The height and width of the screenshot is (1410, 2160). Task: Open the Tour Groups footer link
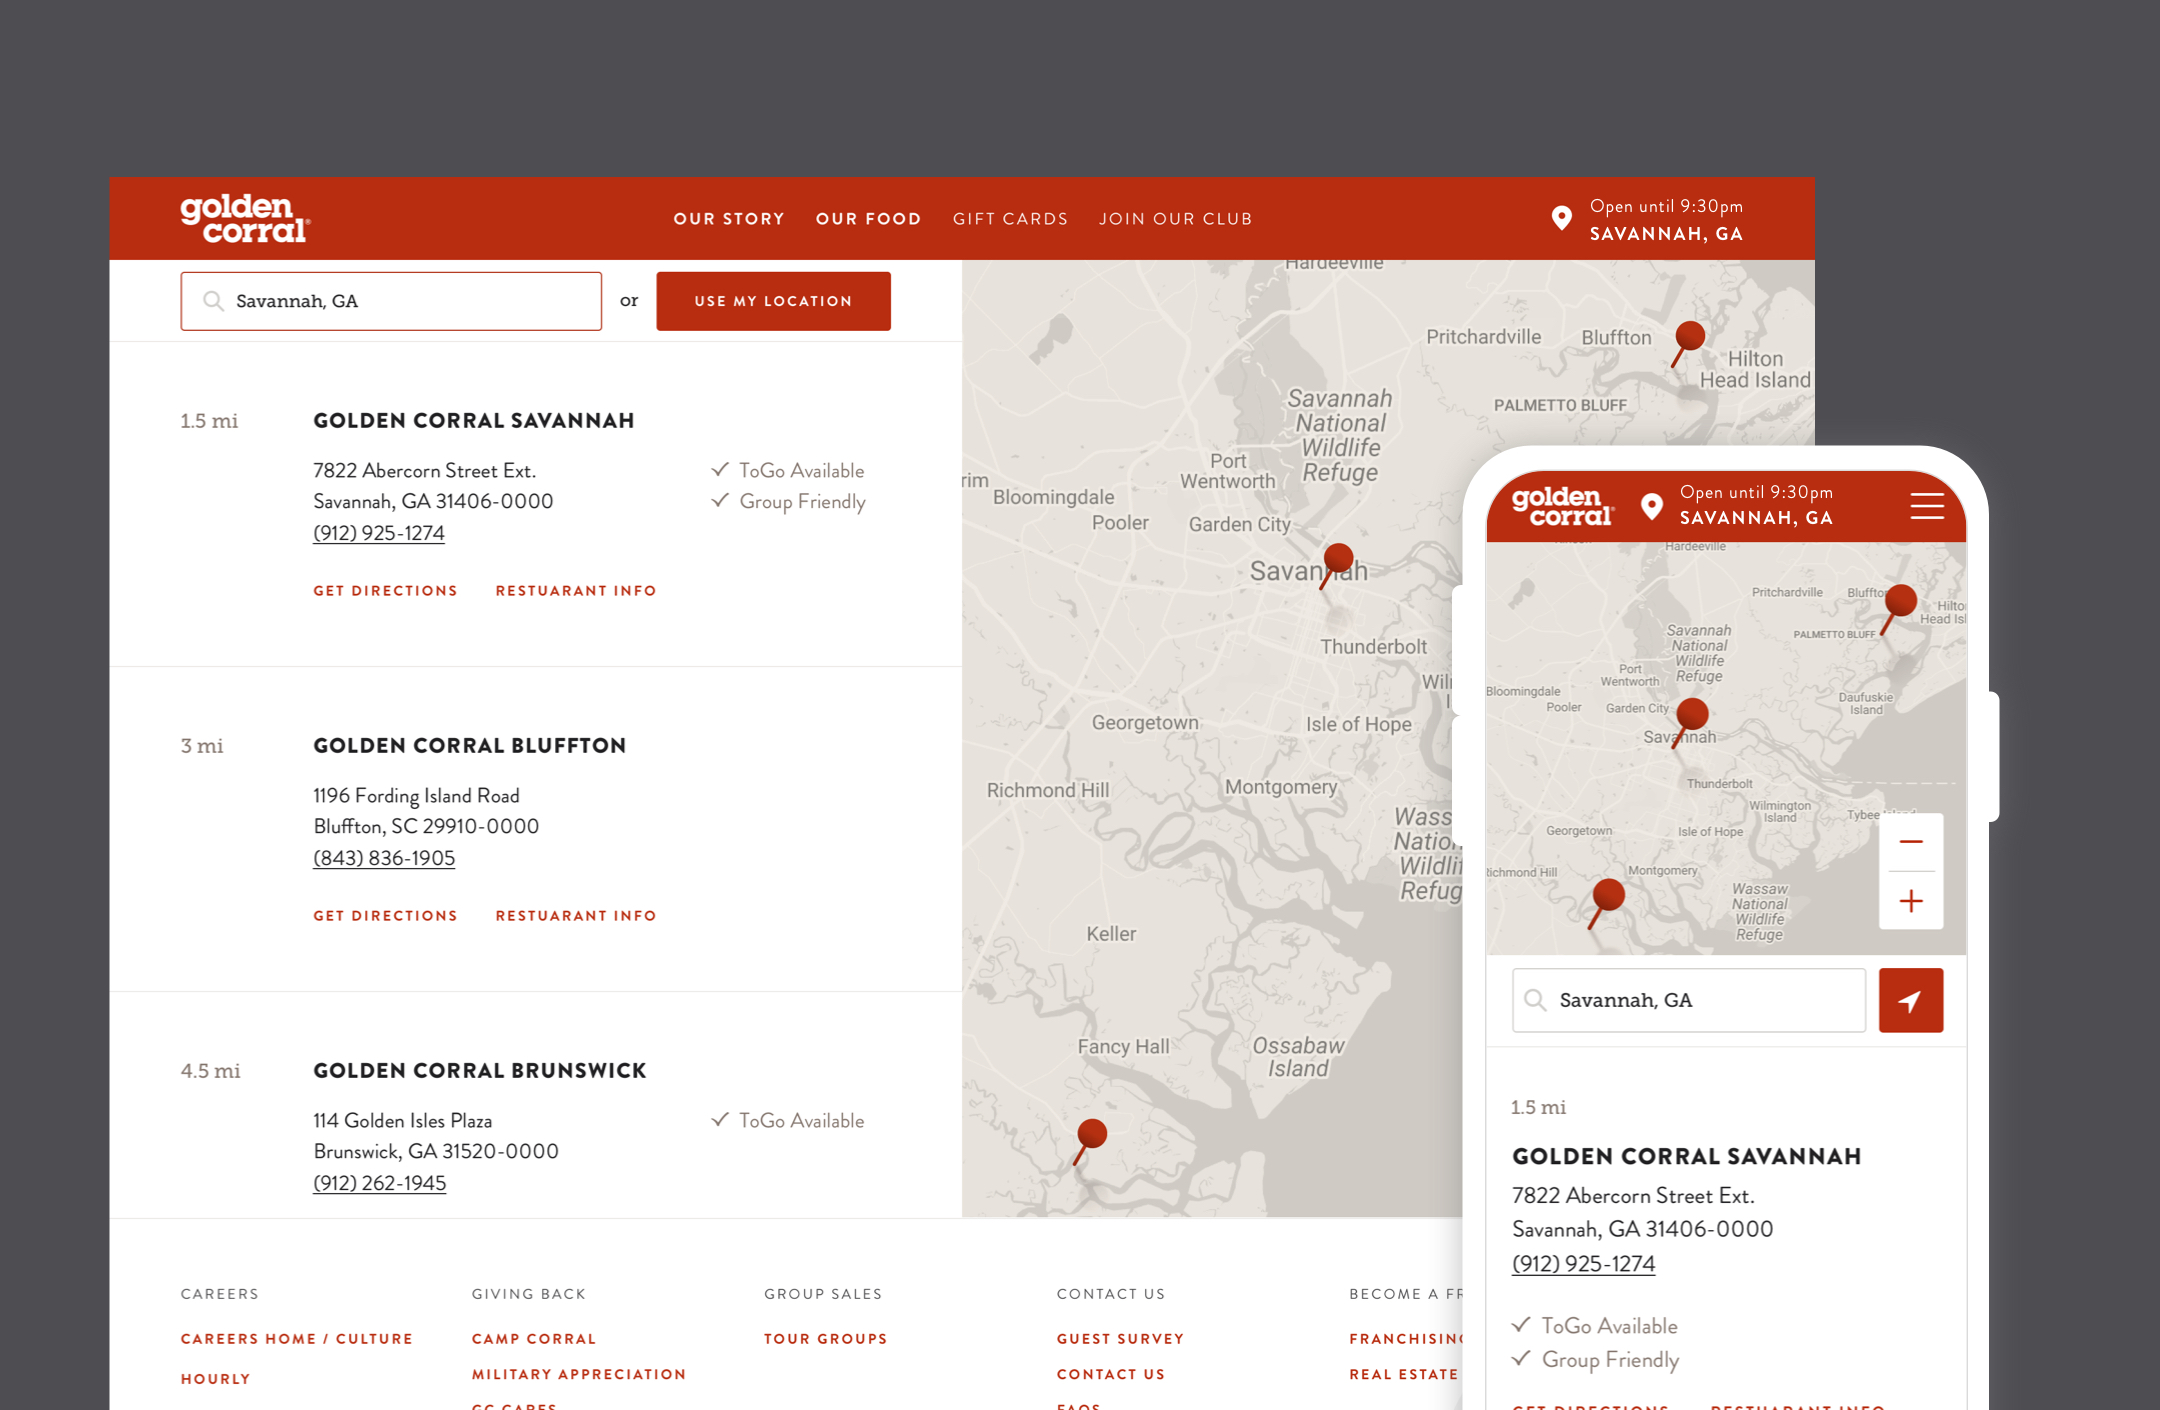[x=826, y=1339]
